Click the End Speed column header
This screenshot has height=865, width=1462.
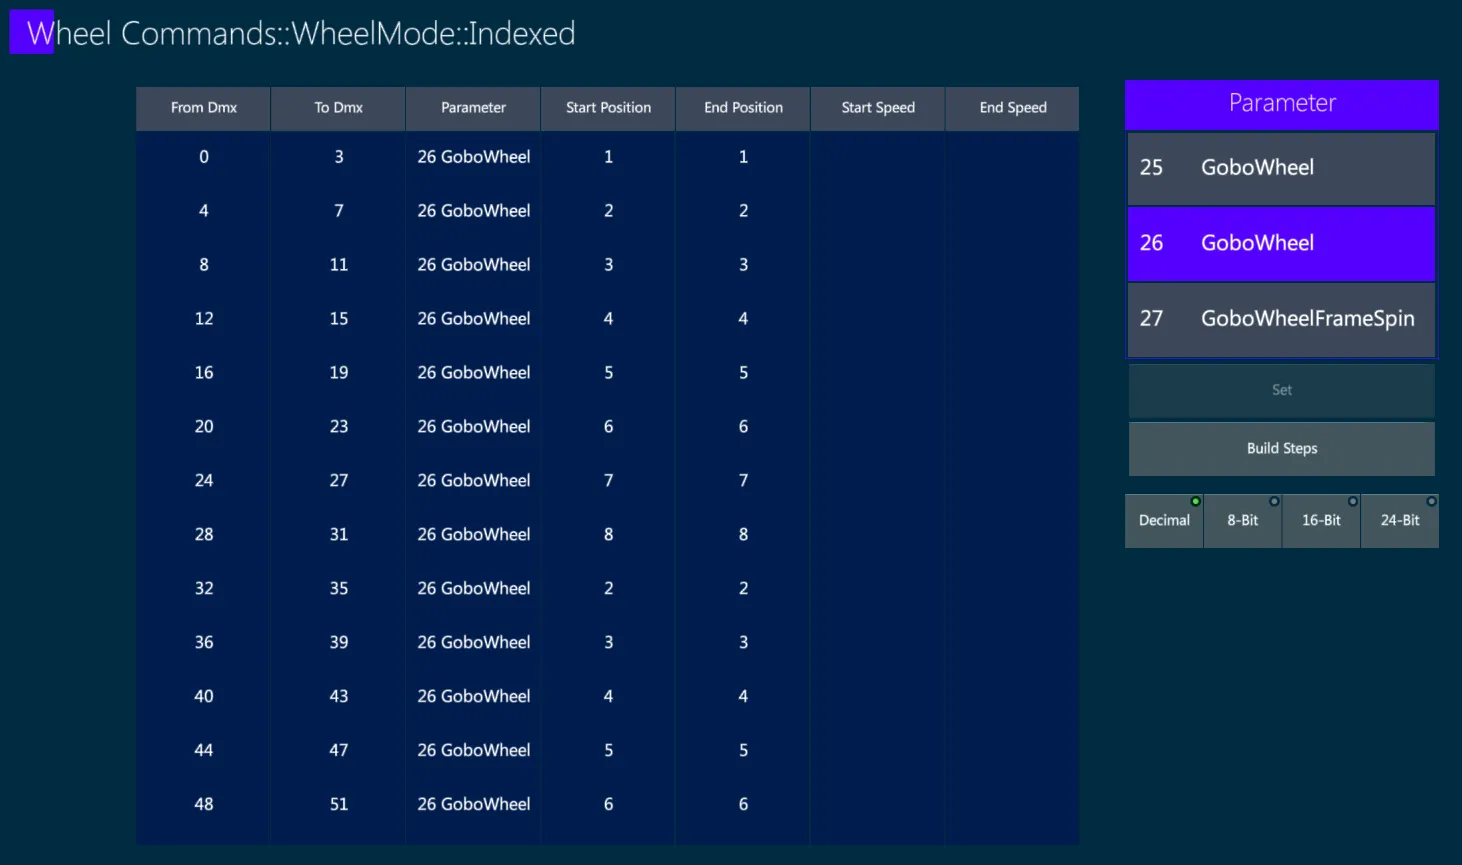[x=1013, y=108]
